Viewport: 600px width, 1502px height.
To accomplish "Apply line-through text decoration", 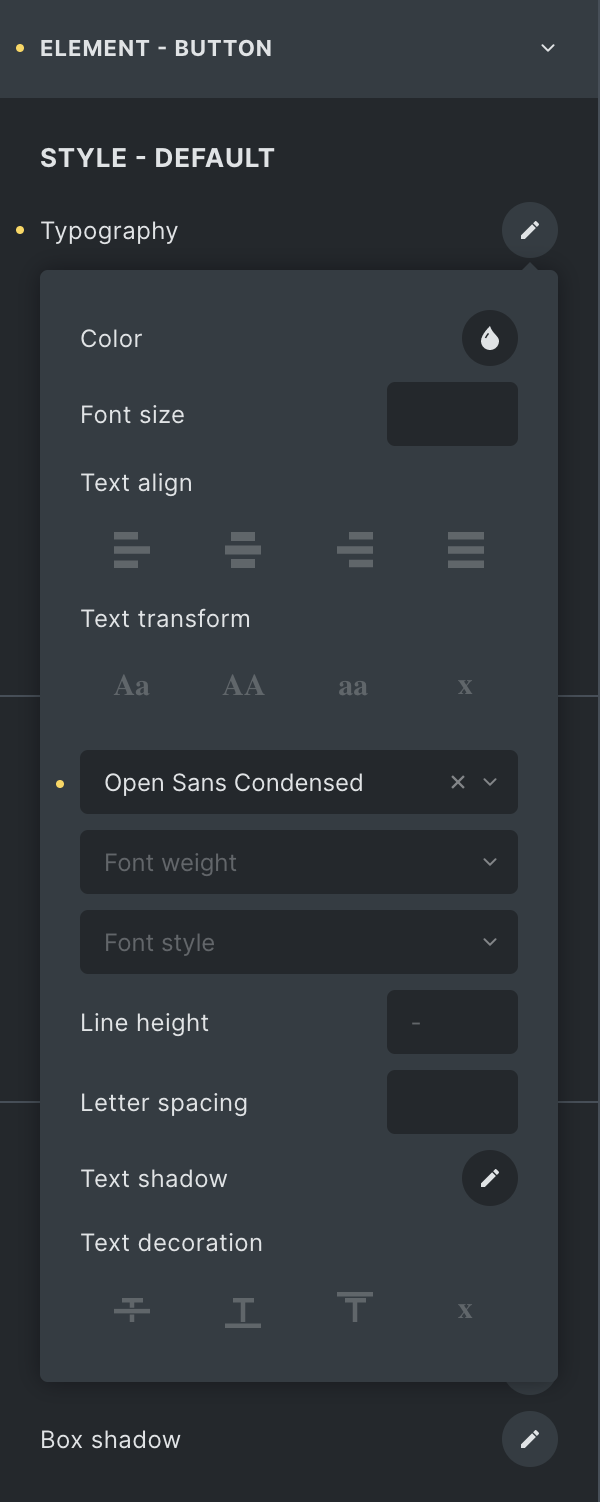I will pyautogui.click(x=132, y=1310).
